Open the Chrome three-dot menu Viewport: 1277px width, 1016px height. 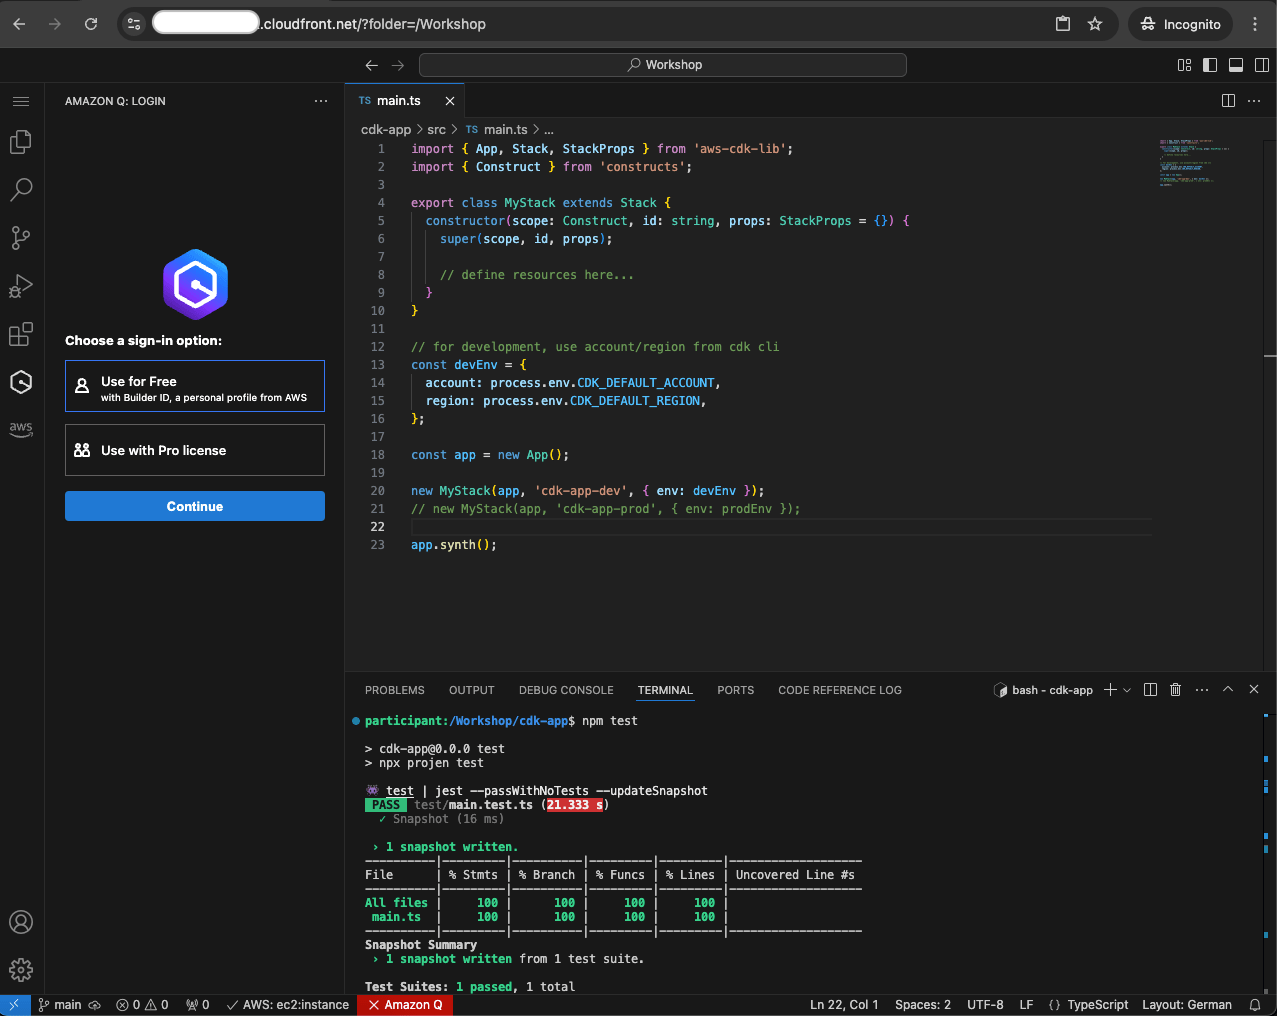pos(1255,24)
